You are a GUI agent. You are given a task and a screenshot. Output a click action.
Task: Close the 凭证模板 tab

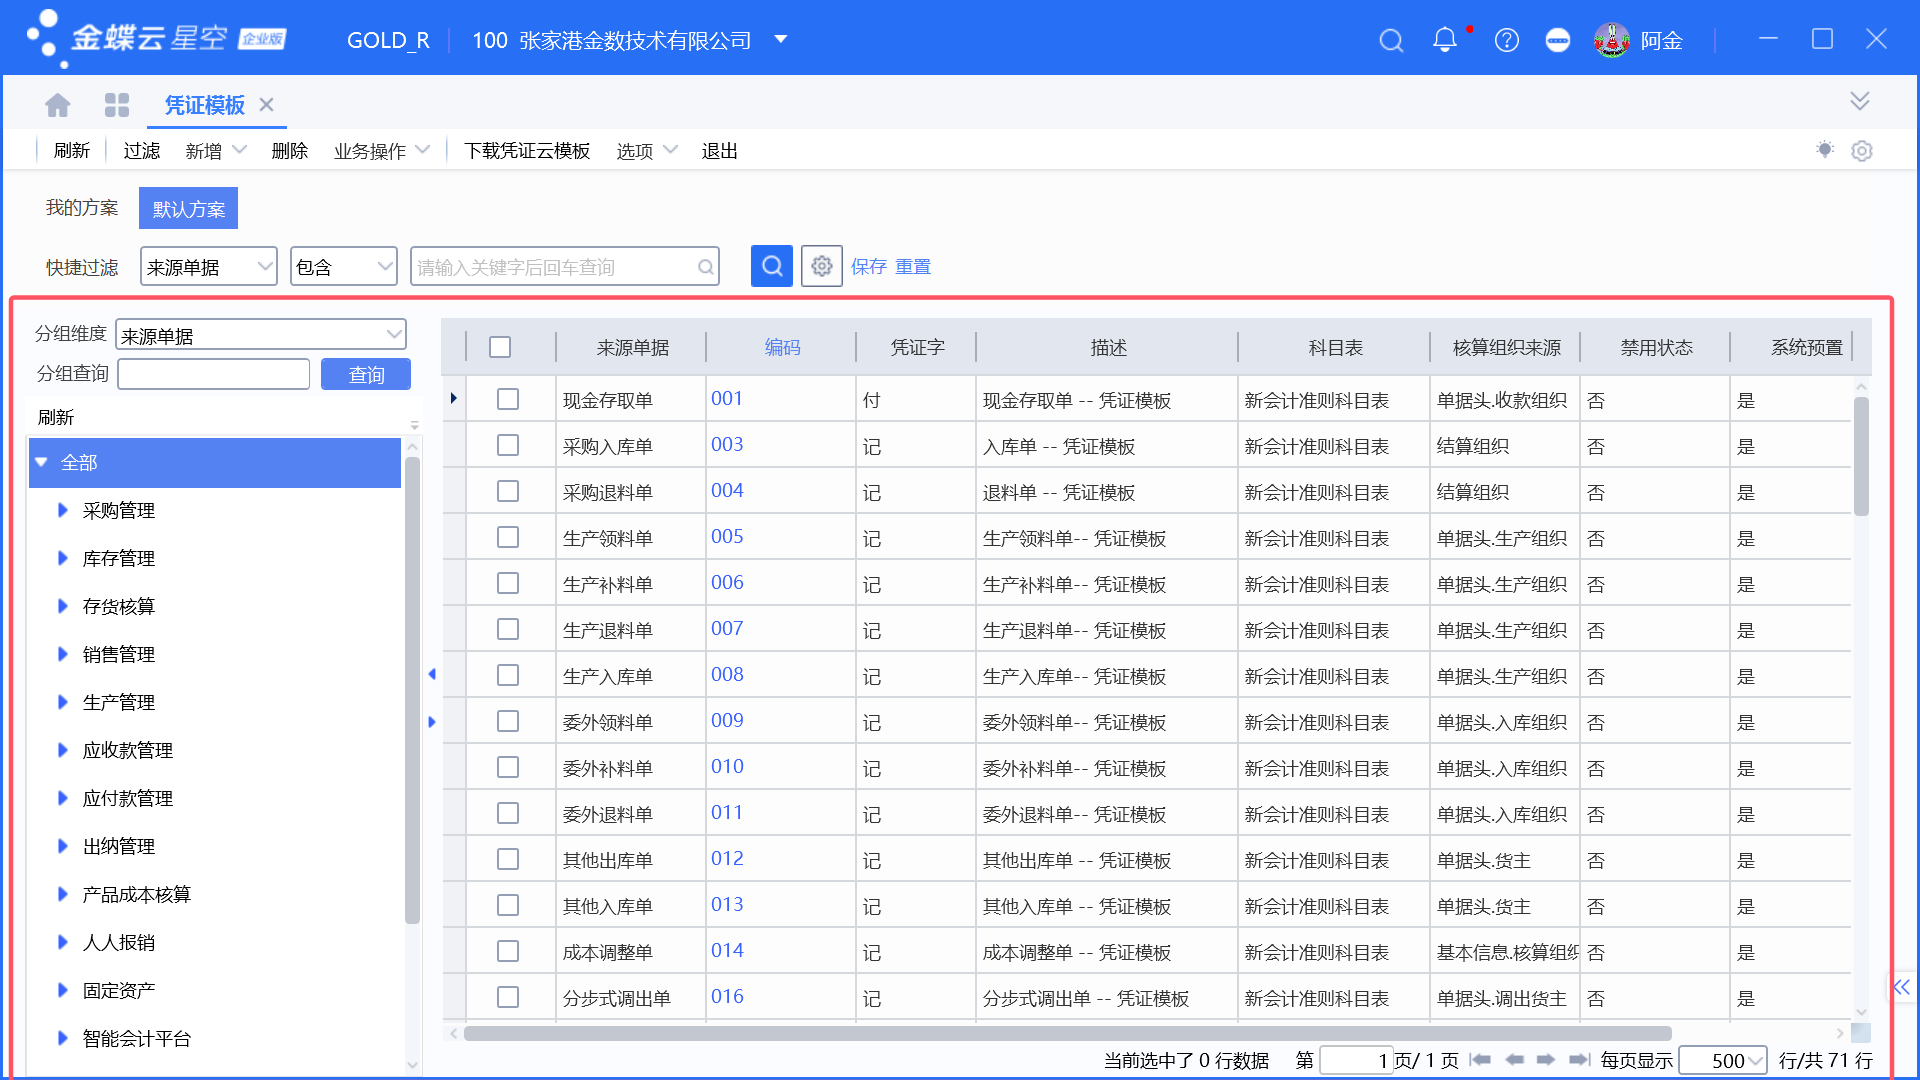(x=266, y=104)
